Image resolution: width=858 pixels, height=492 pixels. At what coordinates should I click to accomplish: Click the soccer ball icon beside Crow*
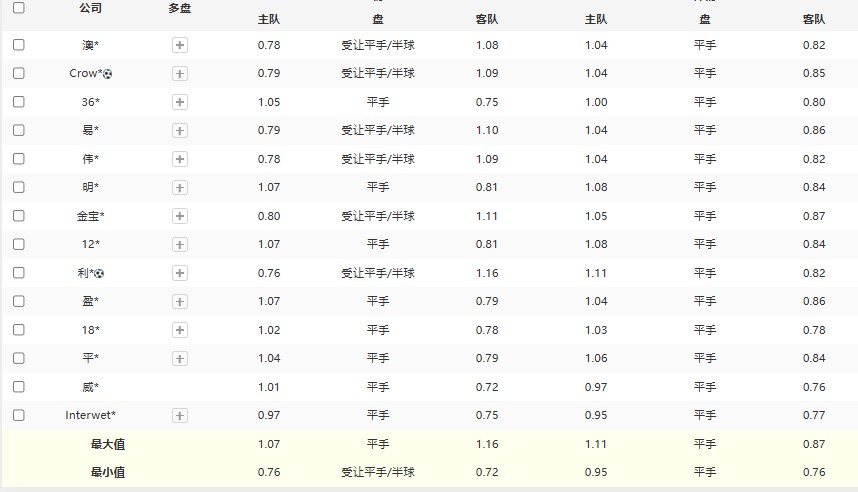pos(108,74)
